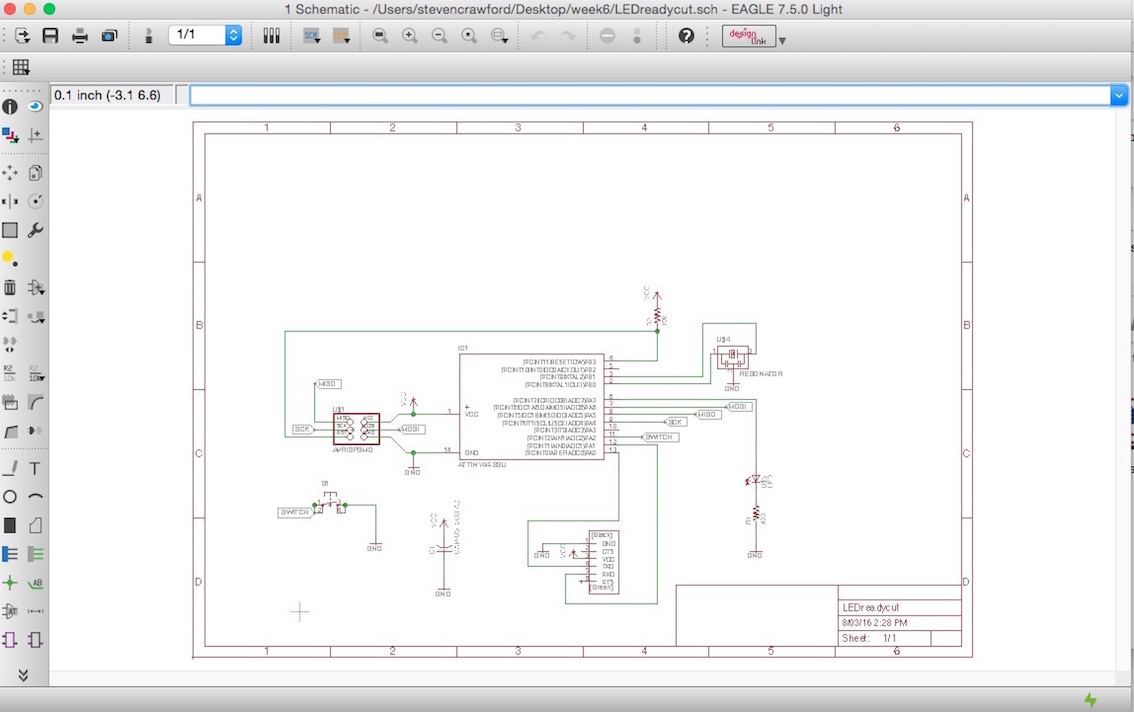Click the Zoom to fit icon
This screenshot has width=1134, height=712.
[380, 35]
